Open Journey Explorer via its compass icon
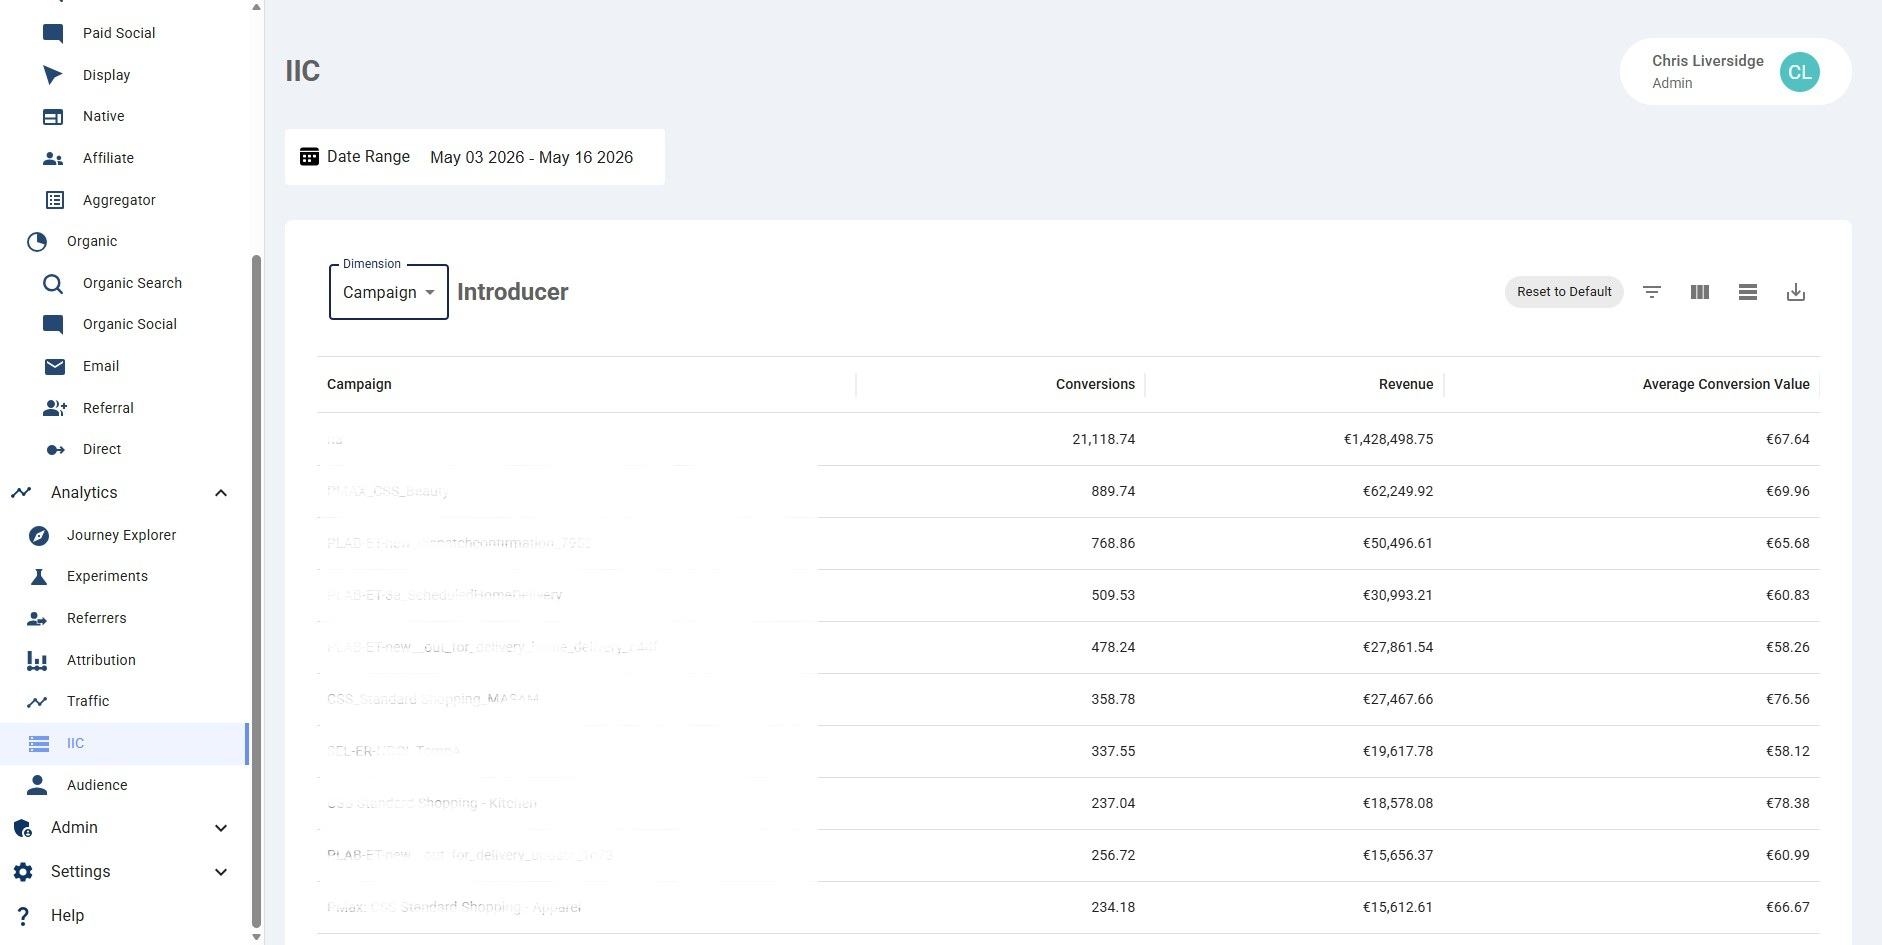The height and width of the screenshot is (945, 1882). click(38, 535)
